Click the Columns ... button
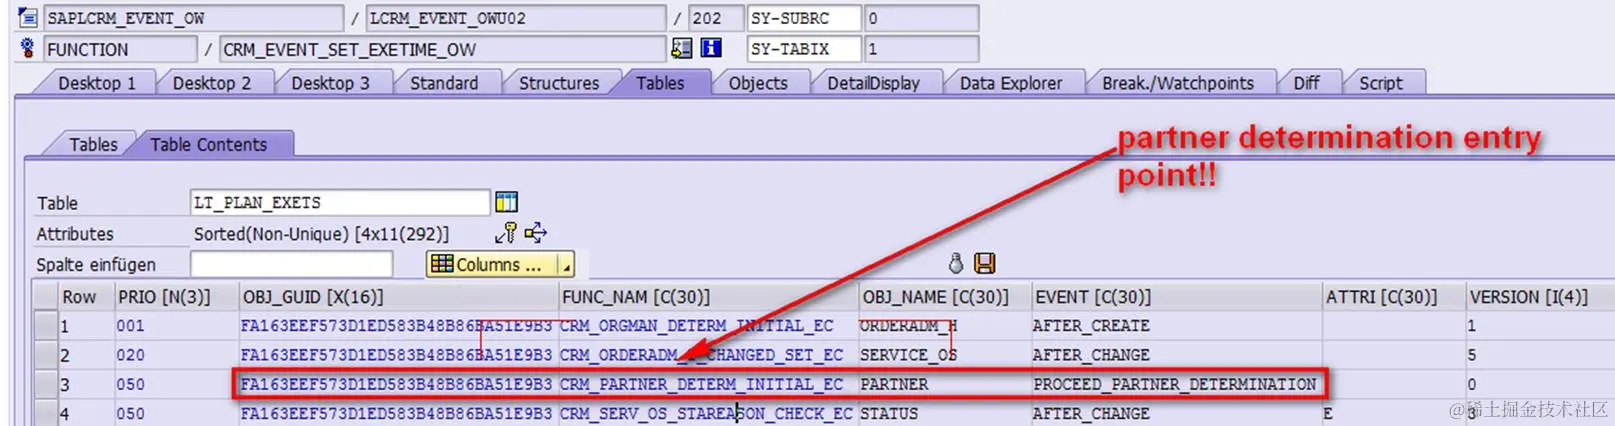 point(491,265)
